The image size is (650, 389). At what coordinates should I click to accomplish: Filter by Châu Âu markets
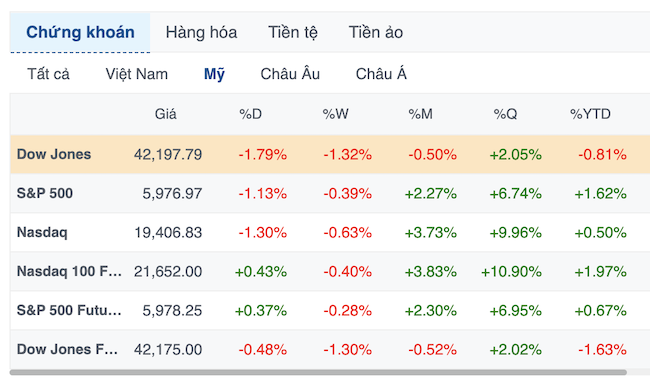coord(290,74)
